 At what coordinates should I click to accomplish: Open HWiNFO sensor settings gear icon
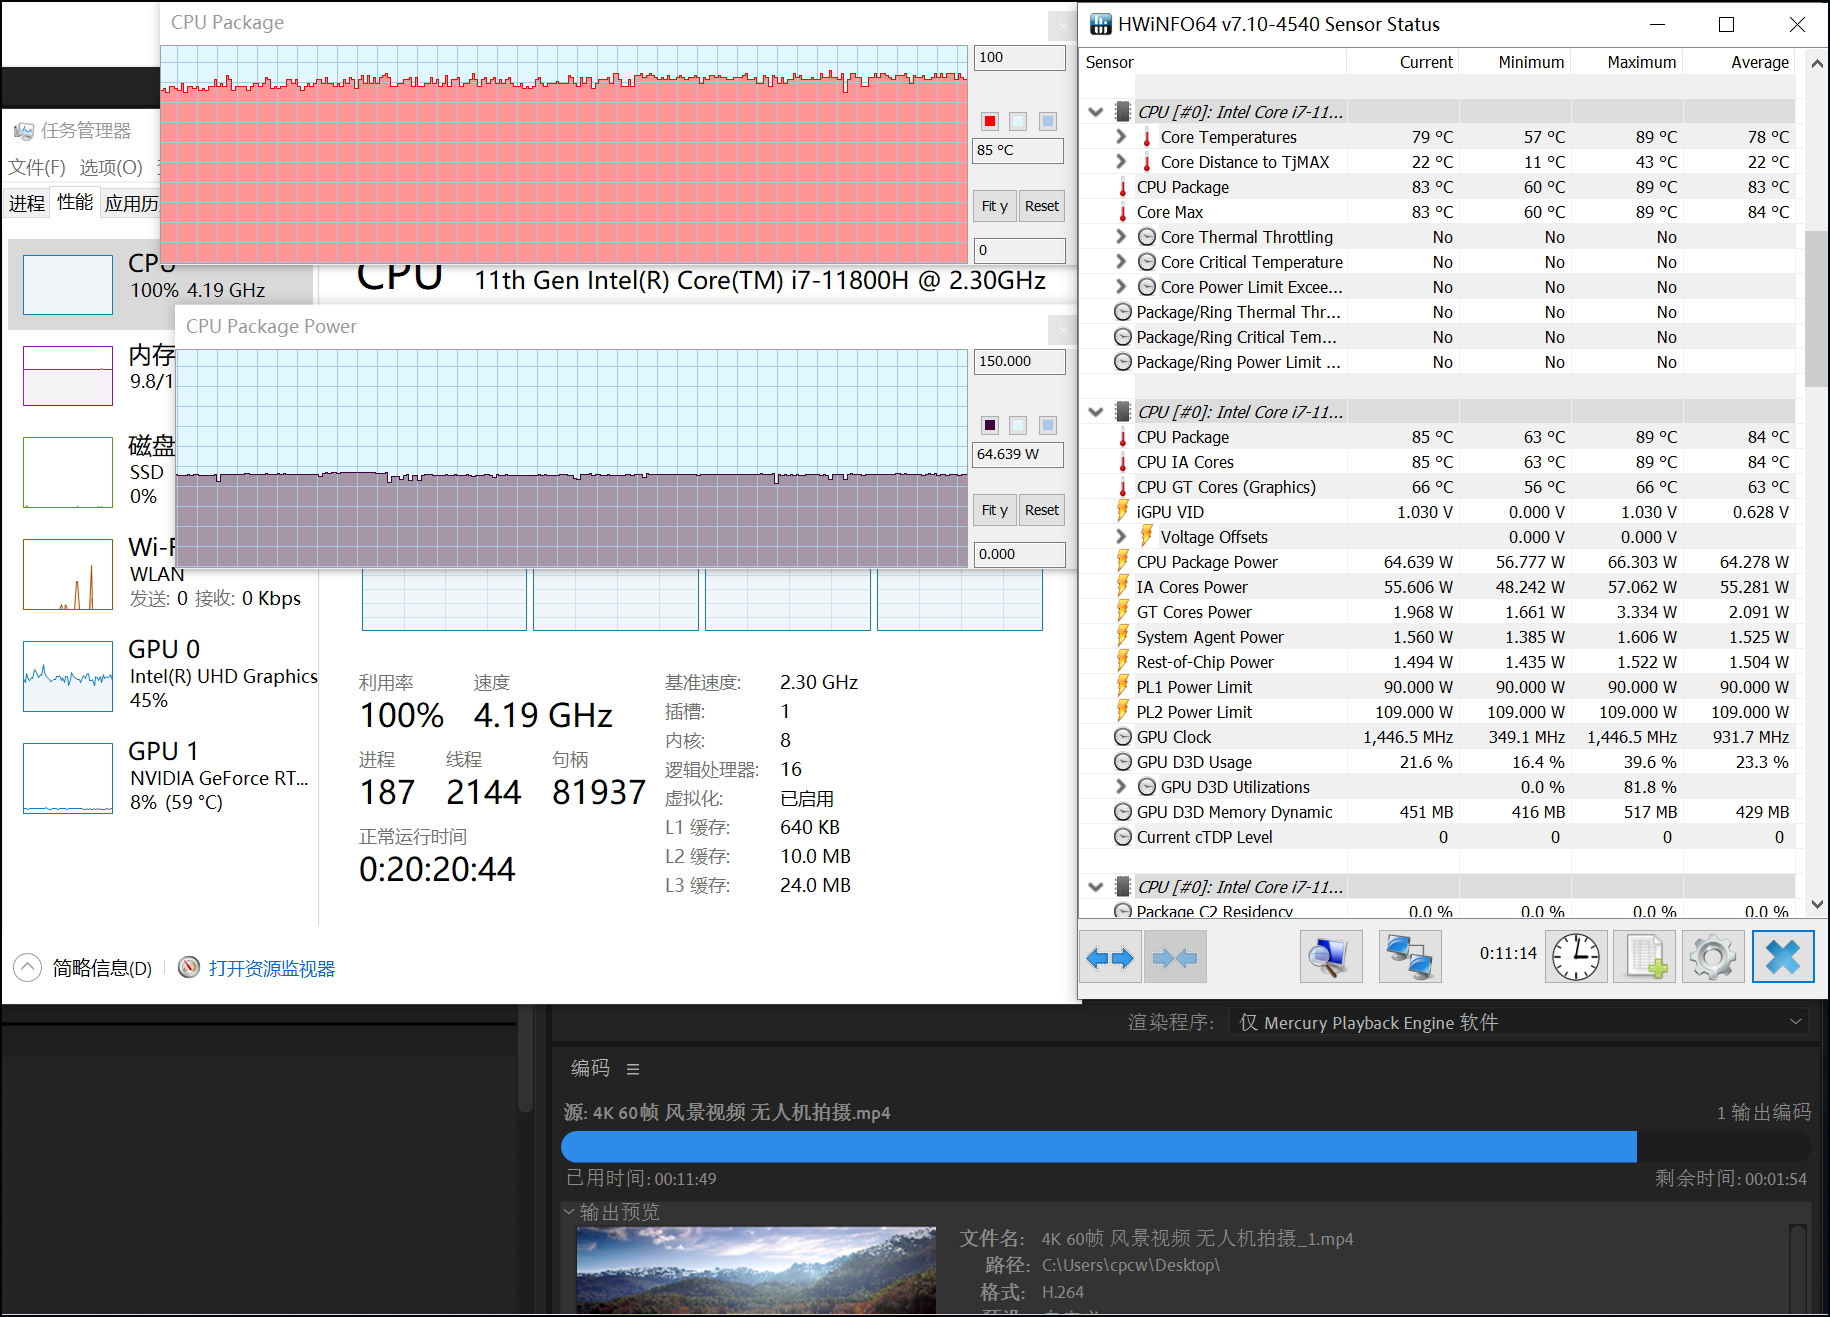(1713, 958)
